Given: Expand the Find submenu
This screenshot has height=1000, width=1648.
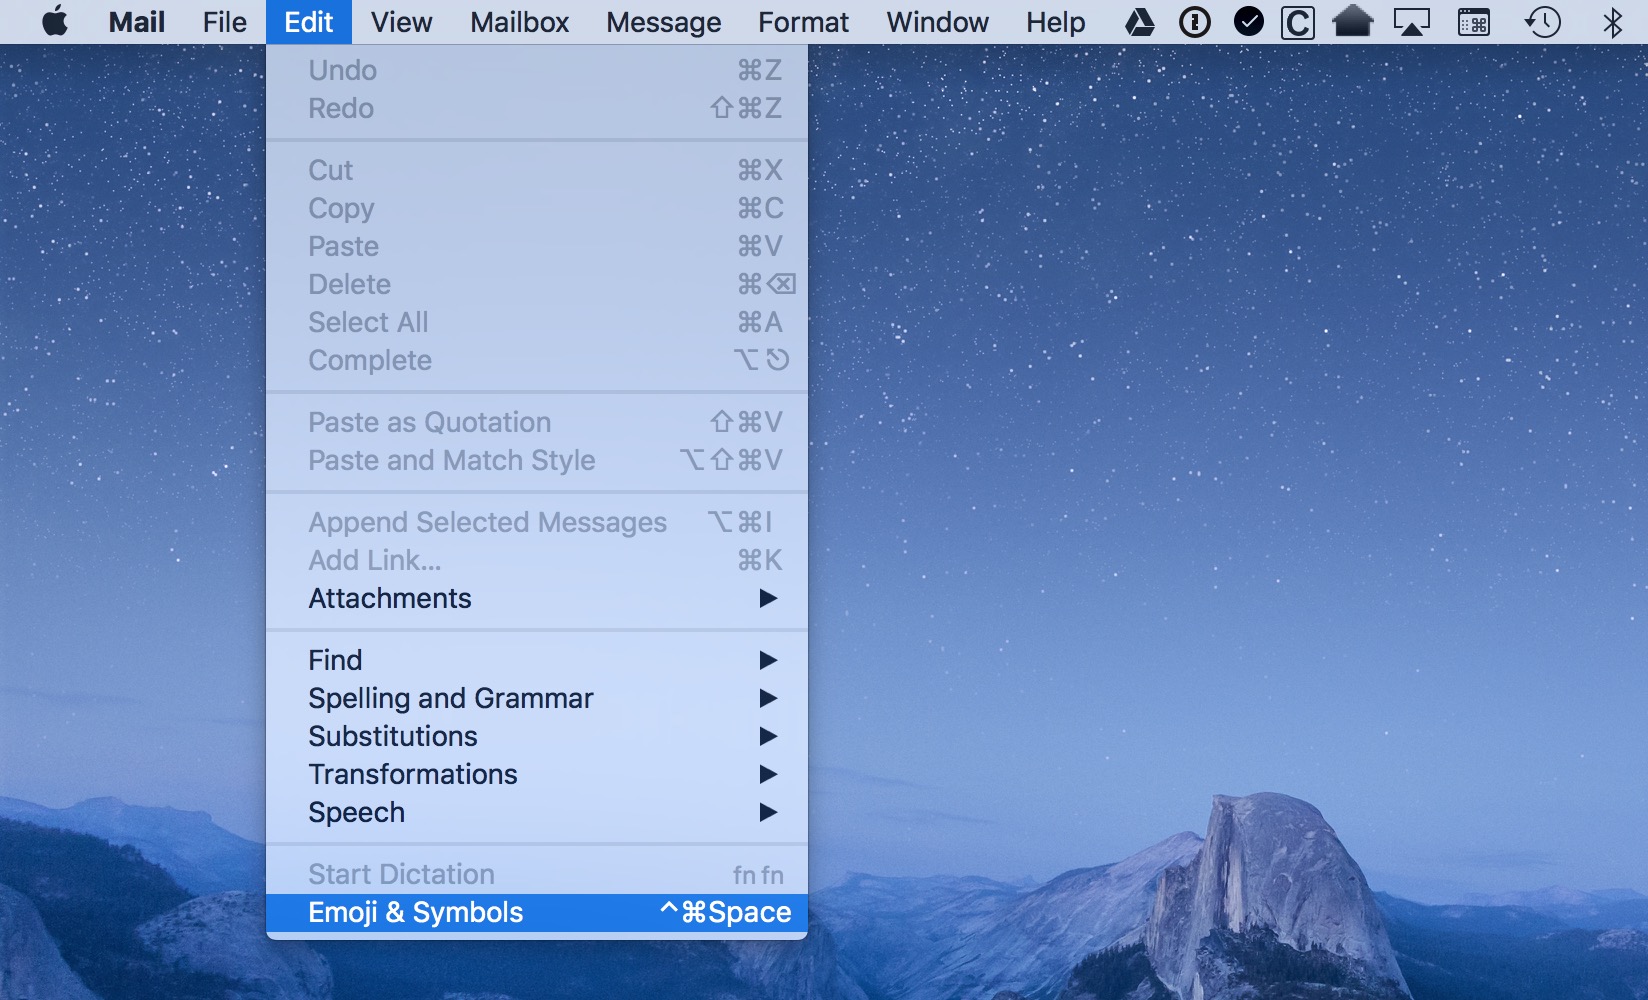Looking at the screenshot, I should pos(537,660).
